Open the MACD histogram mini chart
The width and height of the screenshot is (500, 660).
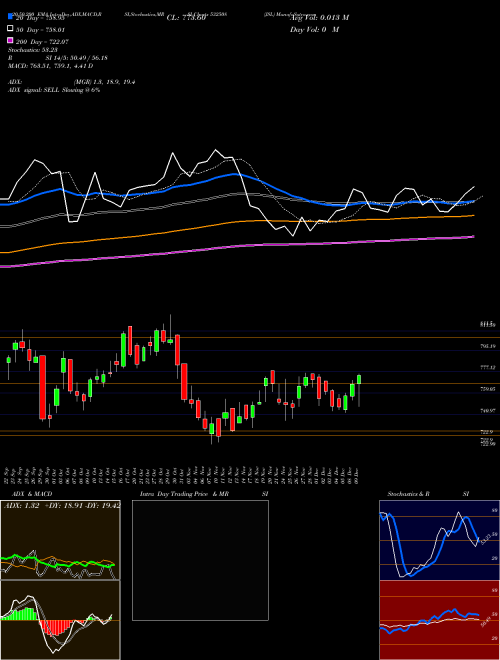(60, 620)
